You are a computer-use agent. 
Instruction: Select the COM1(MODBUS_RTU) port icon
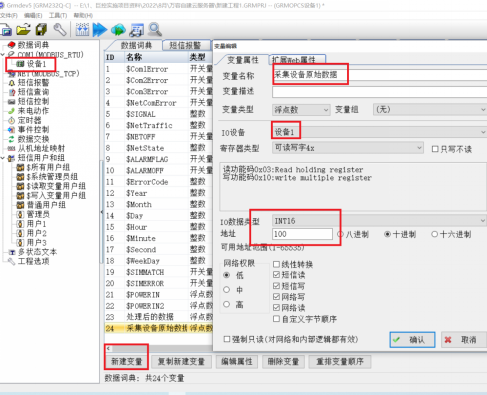[12, 54]
